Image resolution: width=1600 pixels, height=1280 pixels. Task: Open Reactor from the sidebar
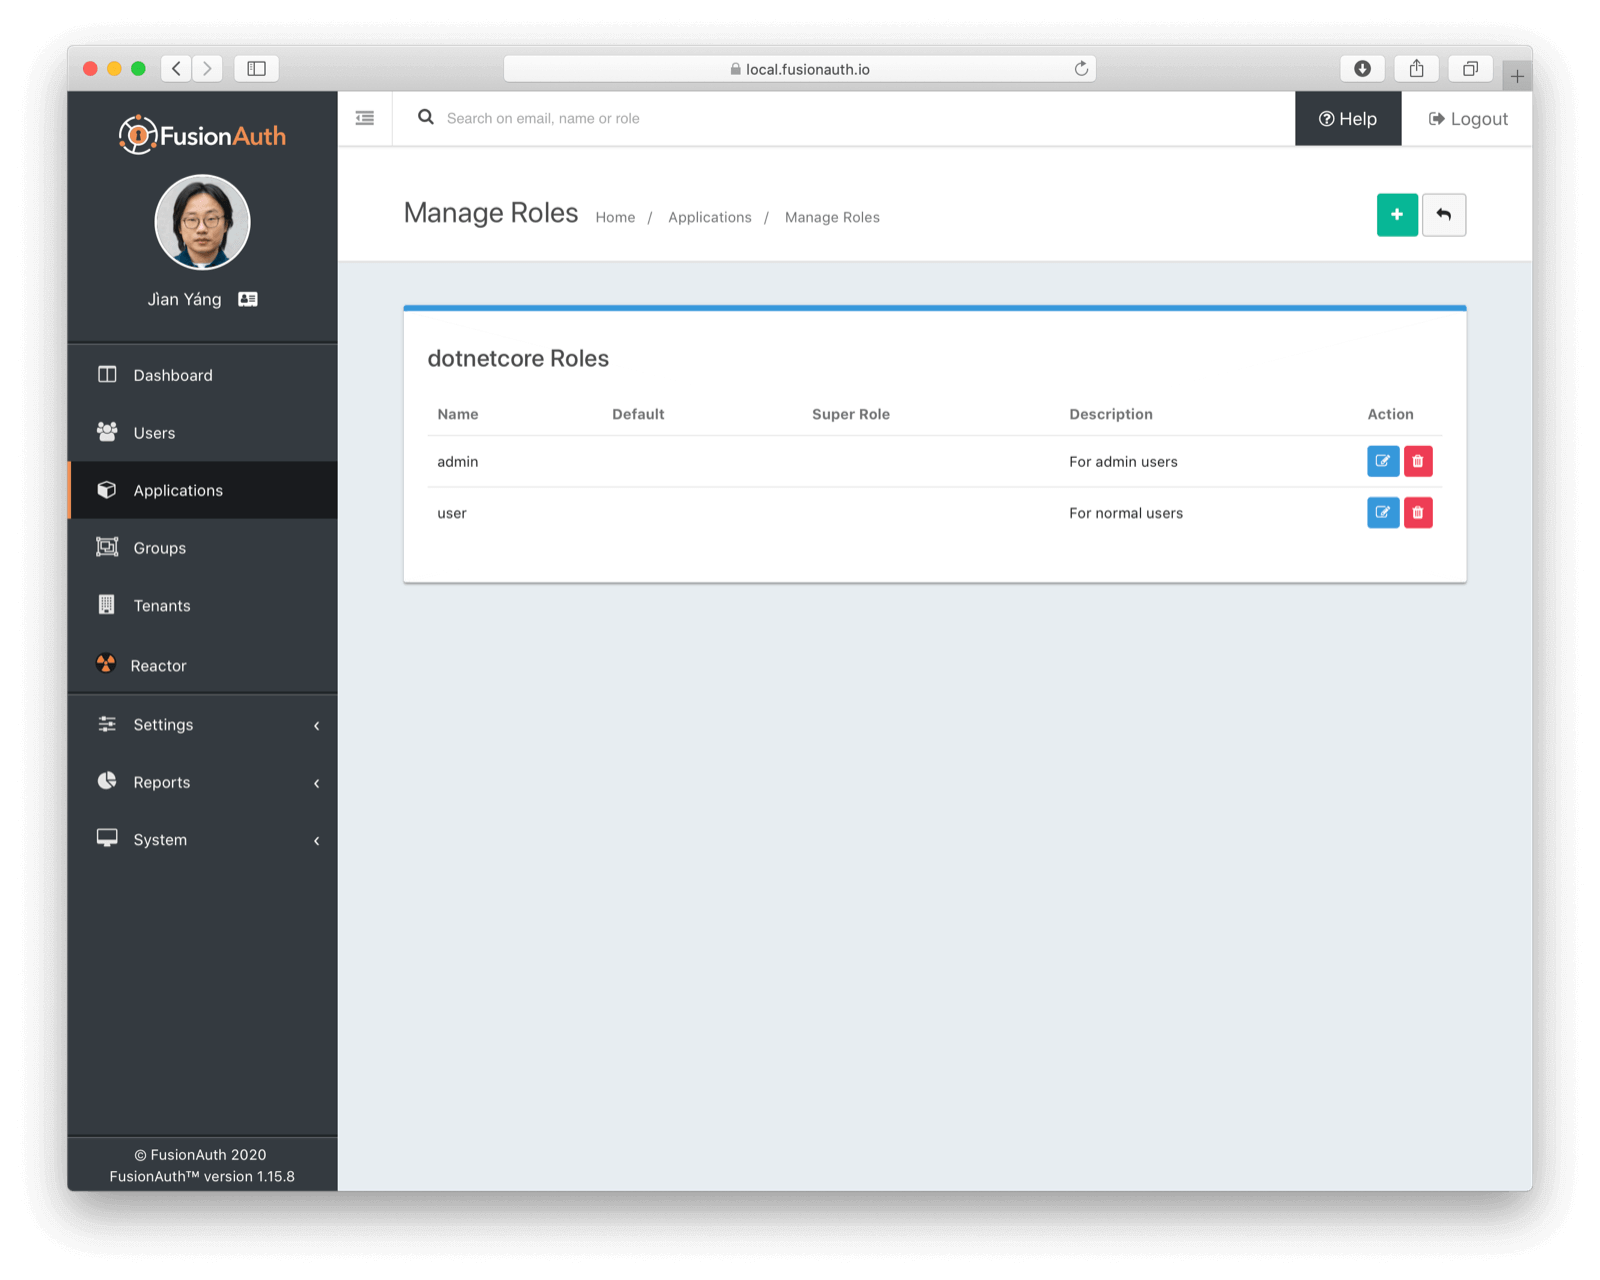point(202,665)
